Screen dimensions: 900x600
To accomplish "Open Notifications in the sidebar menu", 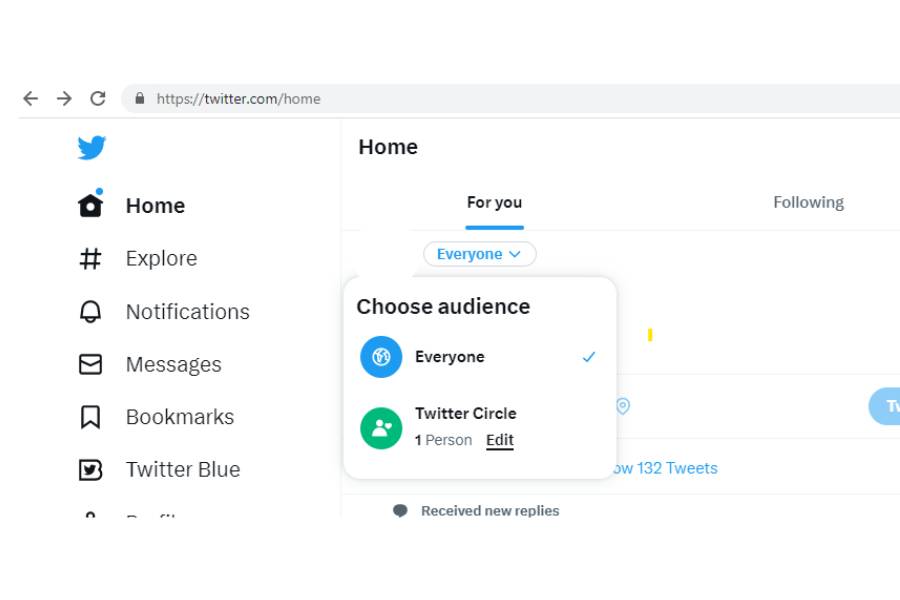I will (188, 312).
